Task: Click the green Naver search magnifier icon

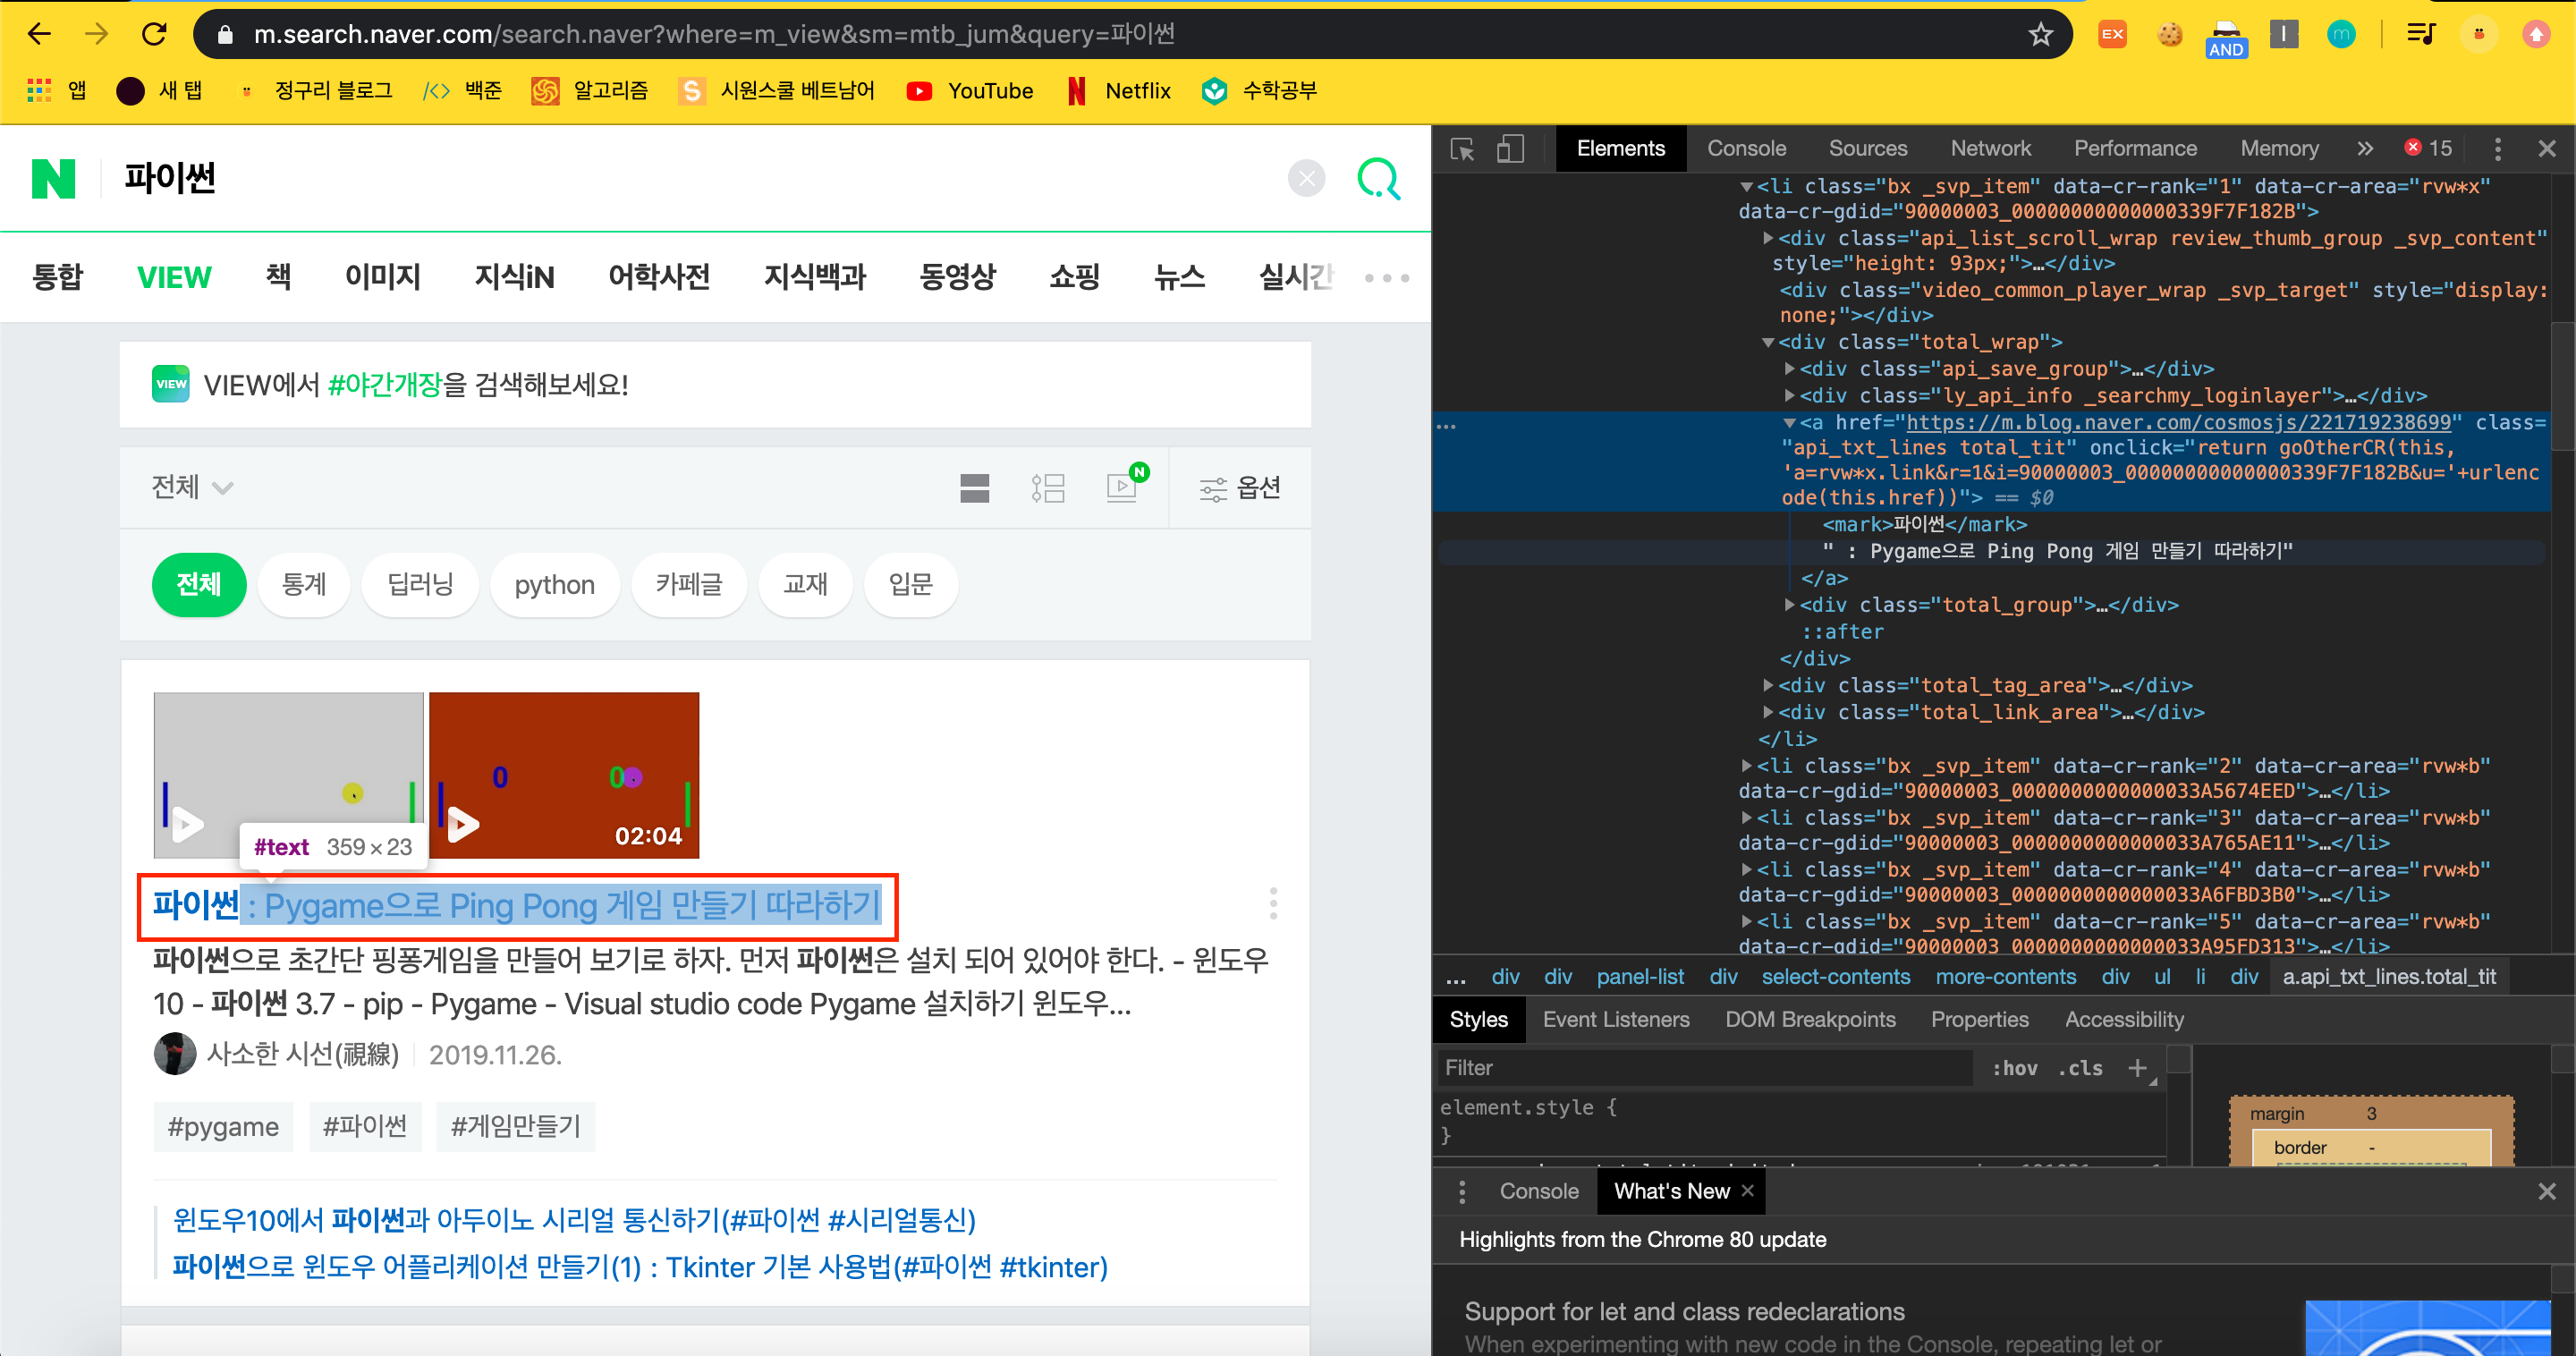Action: coord(1378,179)
